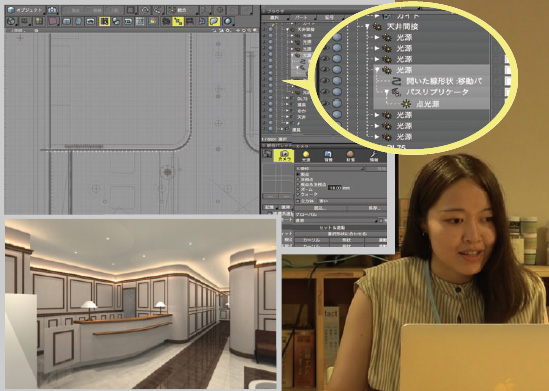Click the blue 背景 background panel icon

328,156
